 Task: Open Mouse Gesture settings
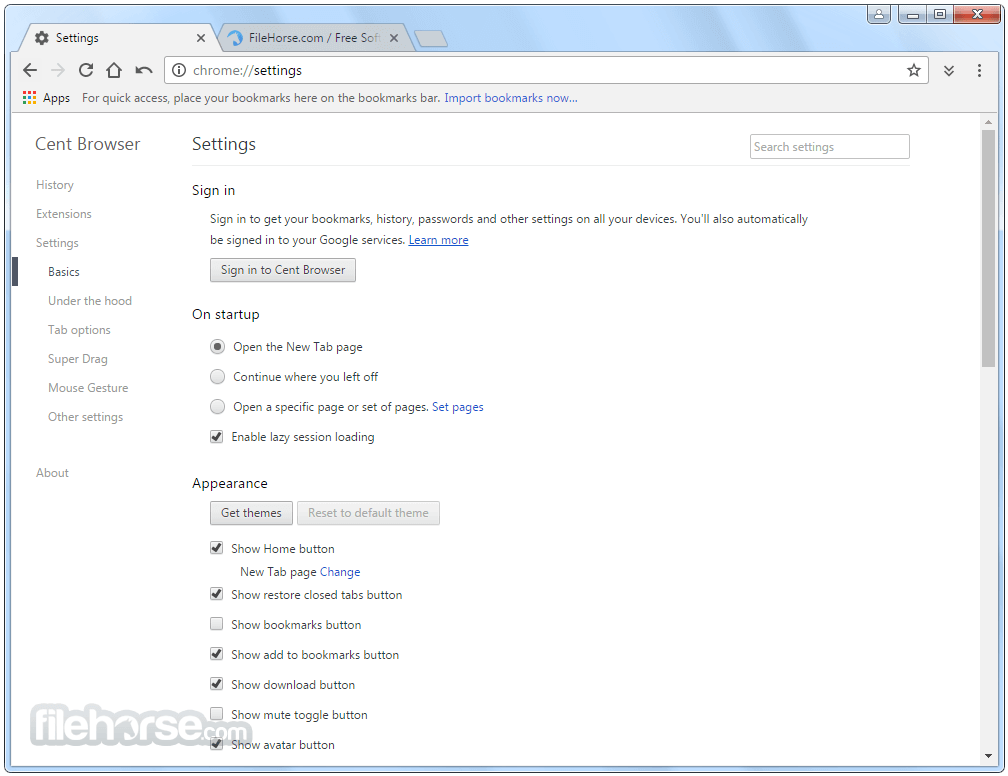click(x=88, y=388)
